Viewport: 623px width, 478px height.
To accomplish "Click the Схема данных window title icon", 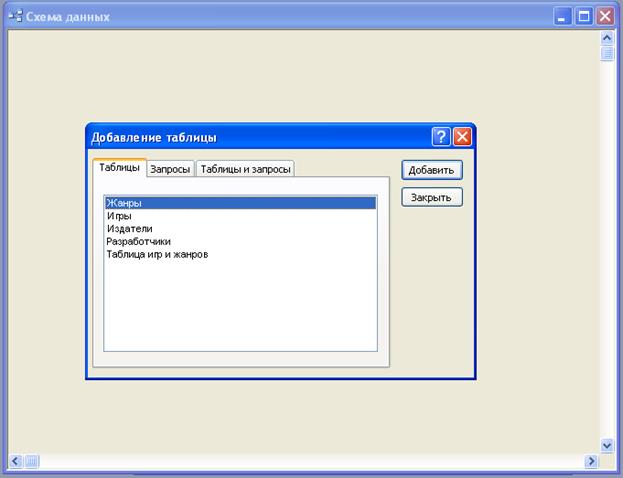I will click(15, 16).
